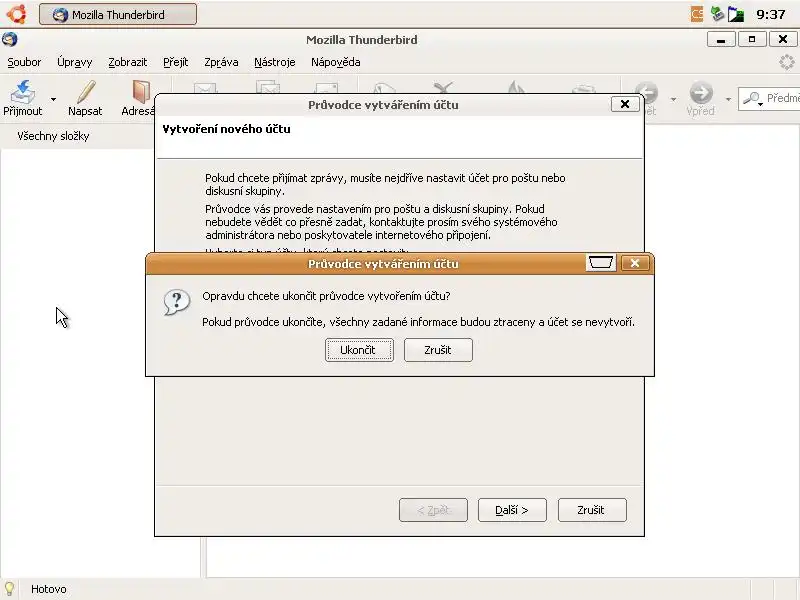Click Další > in the account wizard
The image size is (800, 600).
[512, 510]
